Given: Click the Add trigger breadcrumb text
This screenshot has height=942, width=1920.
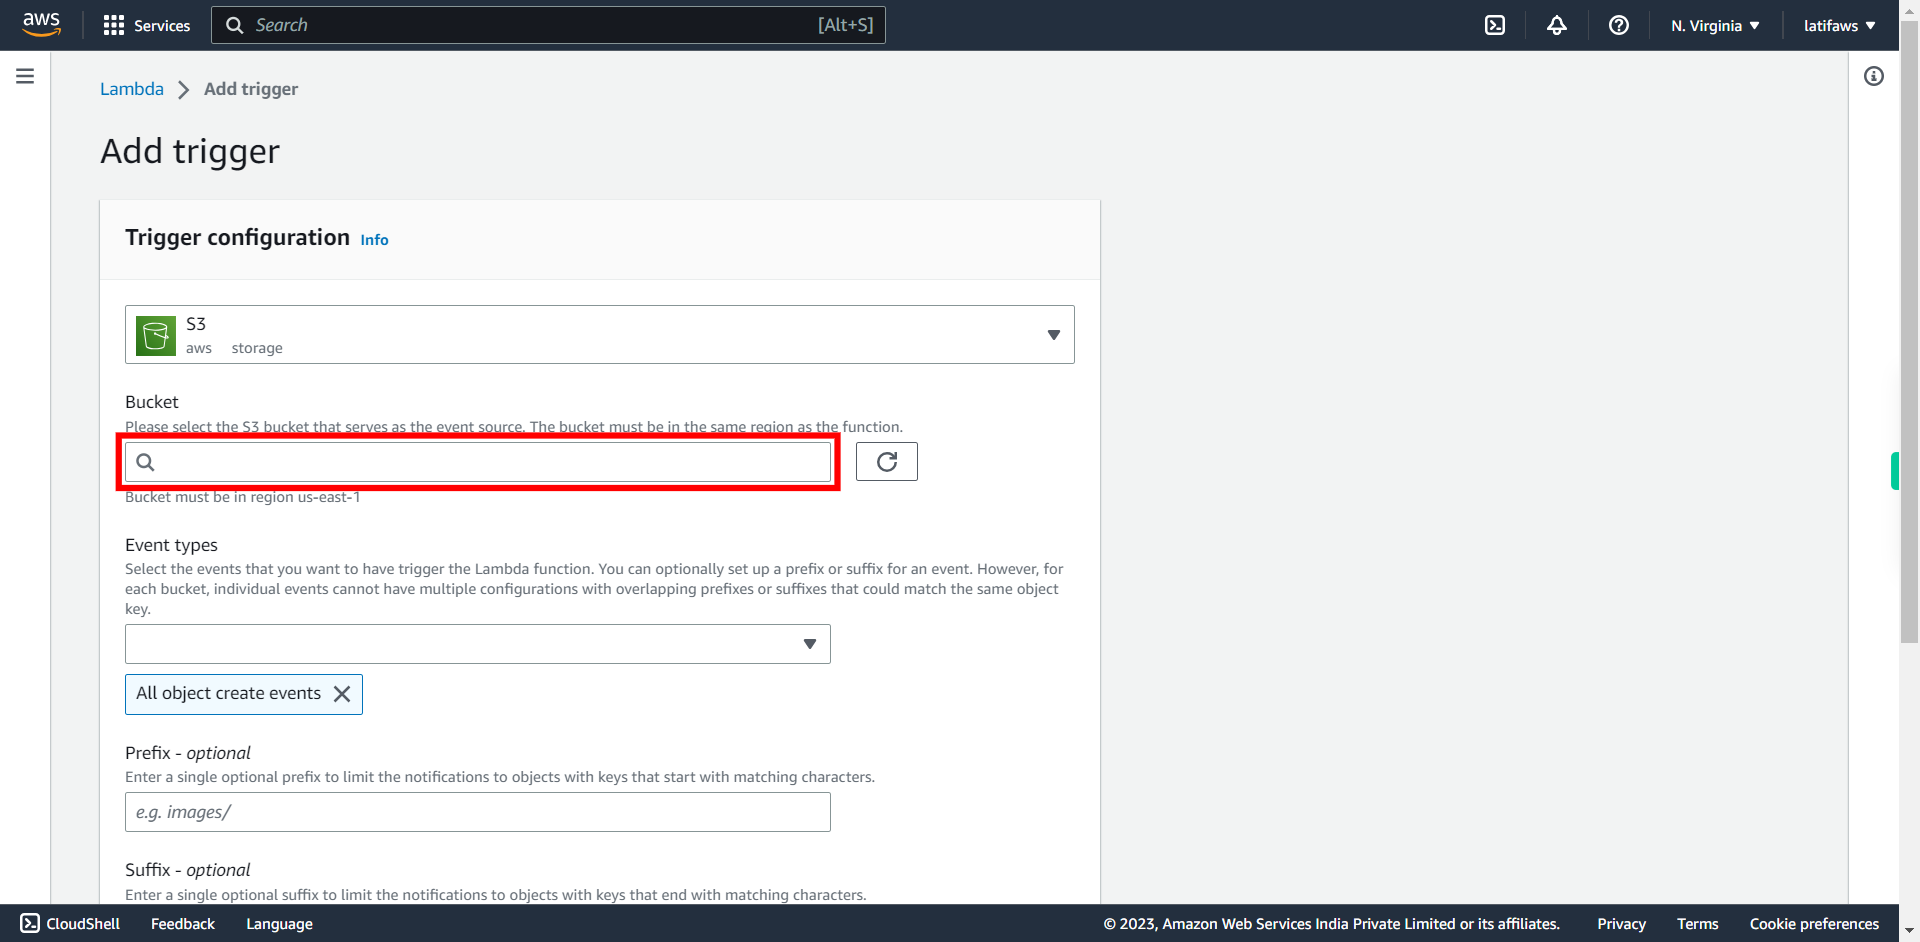Looking at the screenshot, I should (x=251, y=89).
